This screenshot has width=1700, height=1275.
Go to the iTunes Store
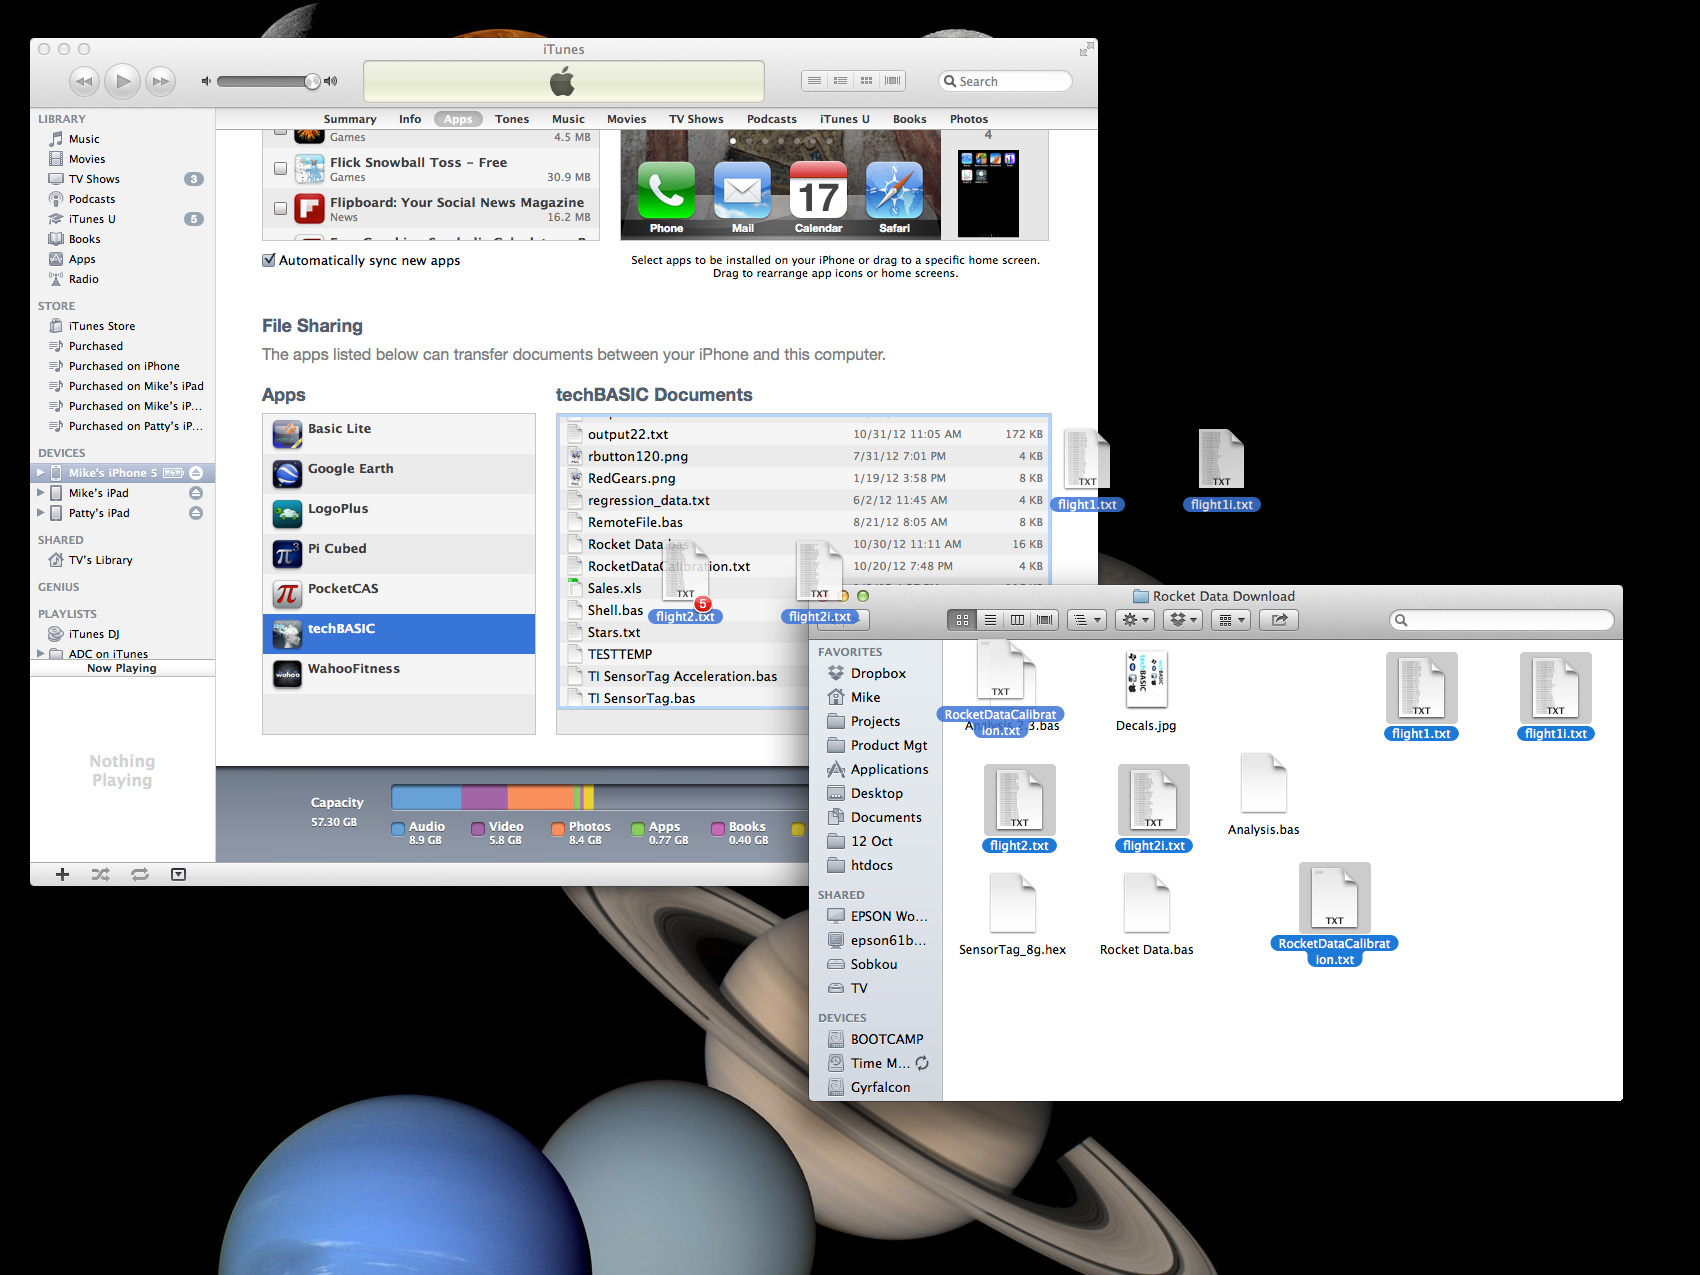click(102, 326)
